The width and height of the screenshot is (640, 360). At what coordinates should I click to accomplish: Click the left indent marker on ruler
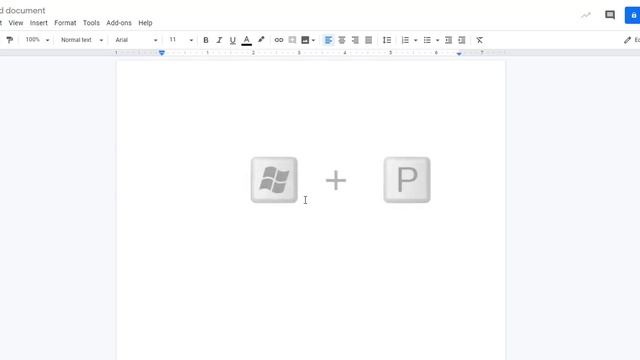click(x=162, y=53)
